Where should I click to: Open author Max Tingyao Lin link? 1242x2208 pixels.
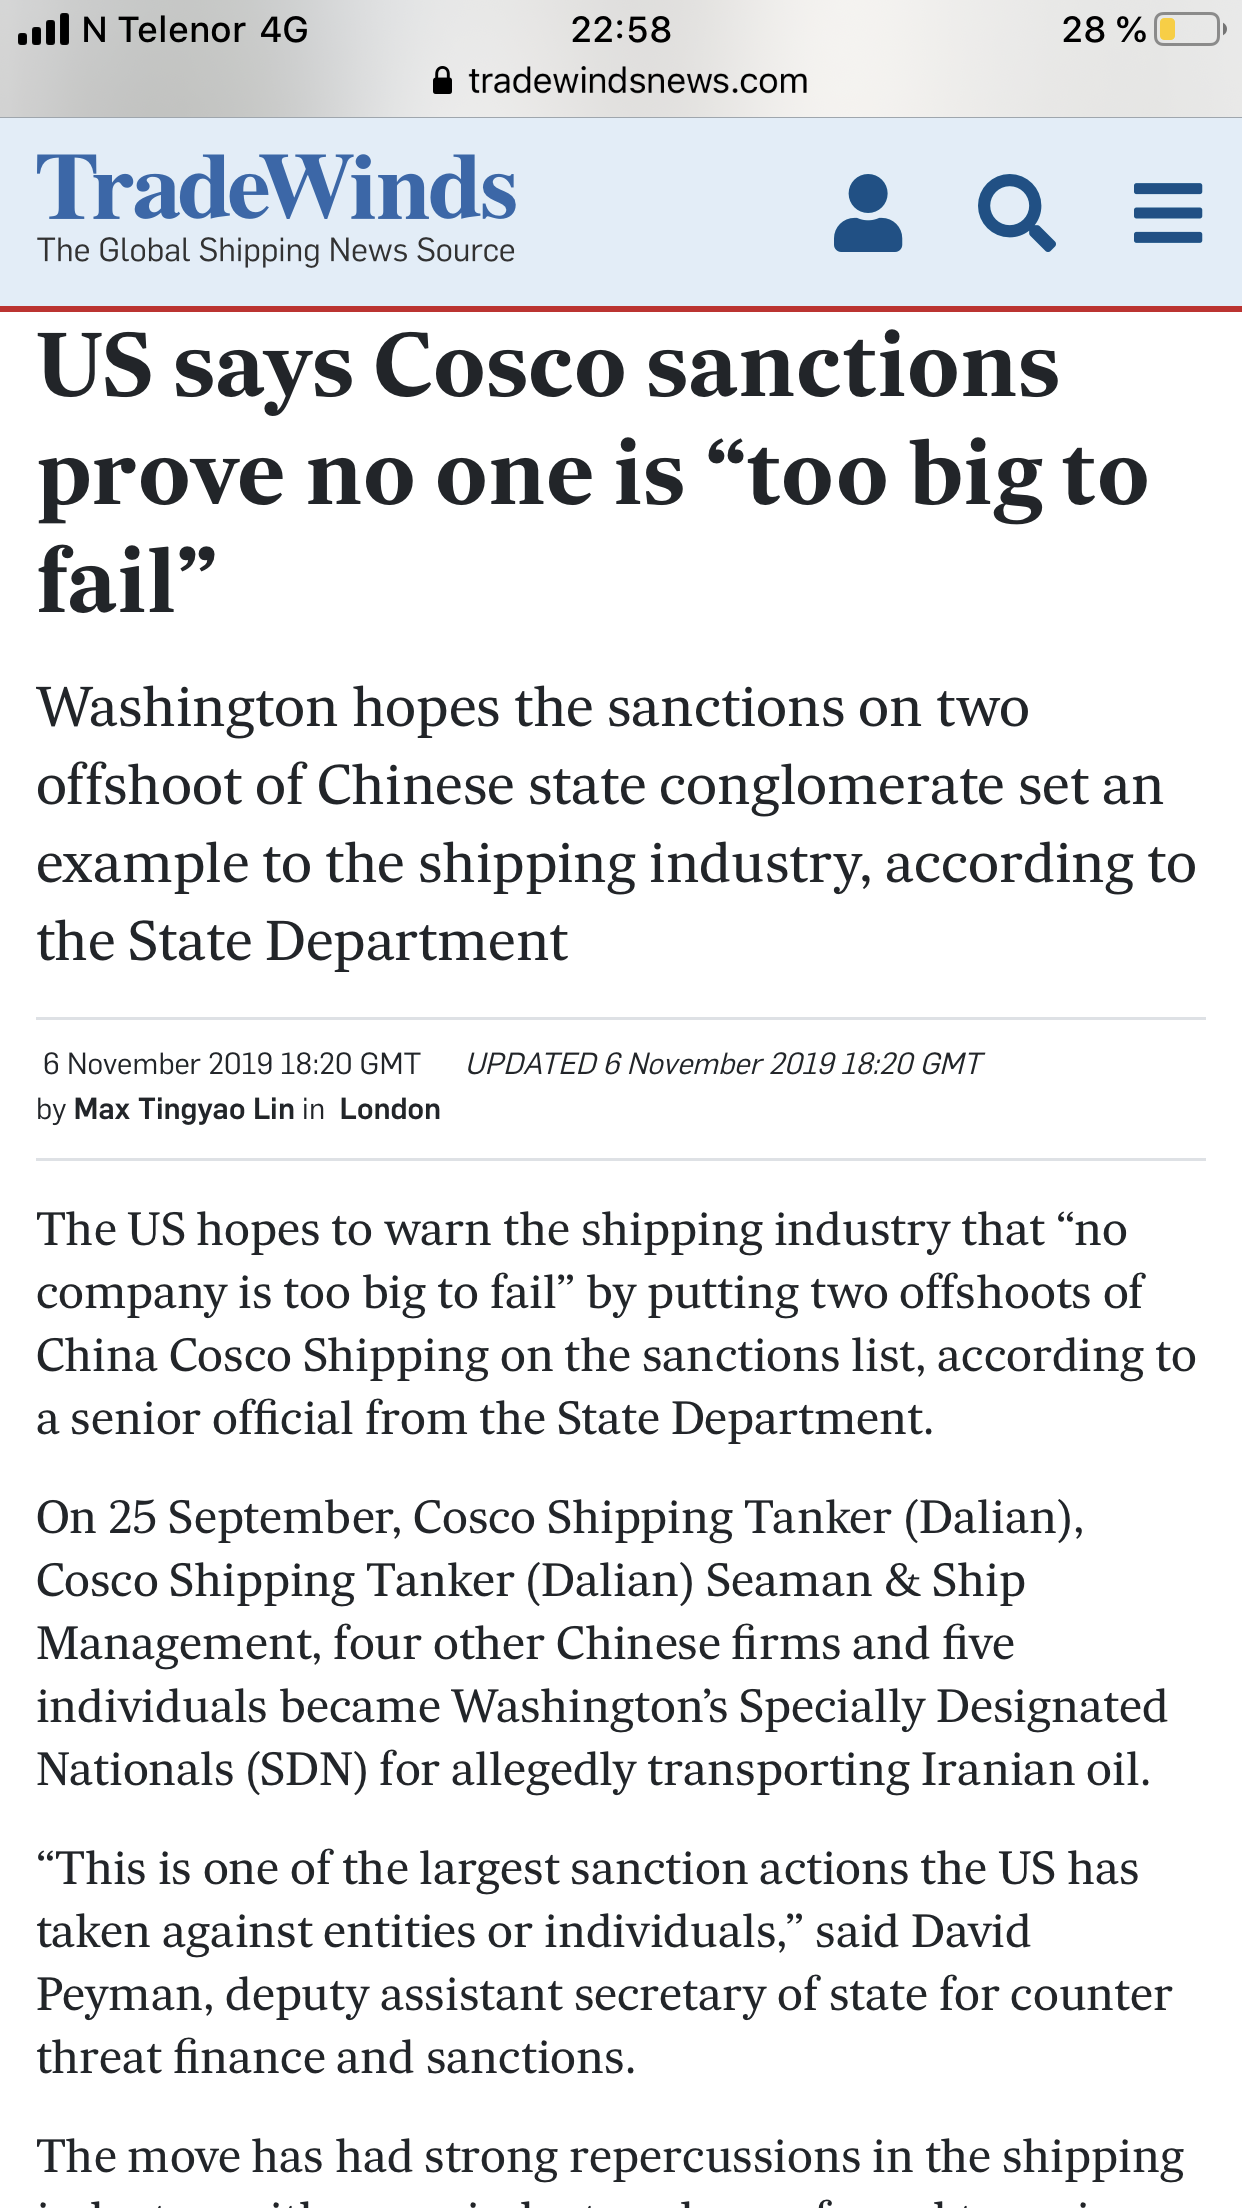pos(184,1109)
